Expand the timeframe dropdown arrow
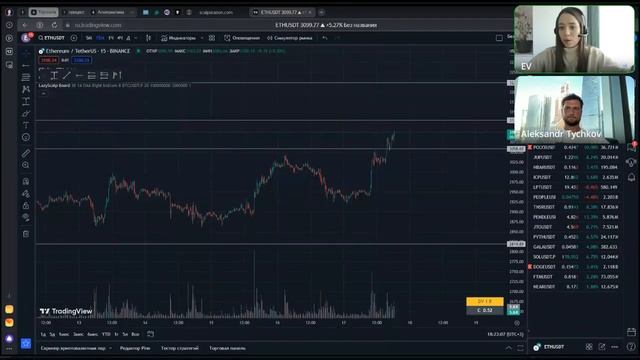 point(136,38)
